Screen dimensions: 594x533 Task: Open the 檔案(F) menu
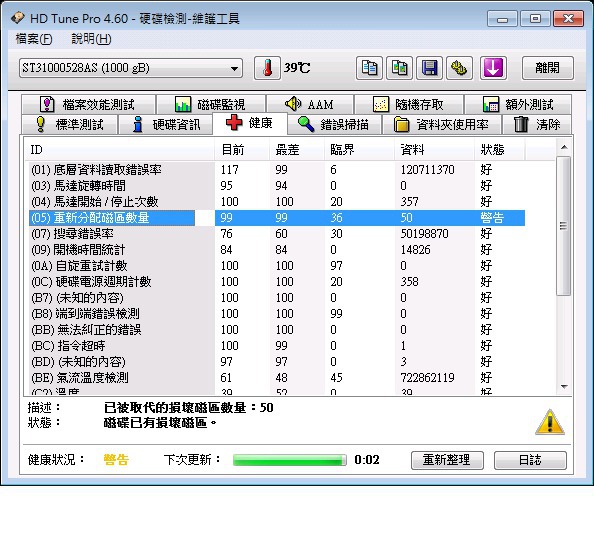[x=34, y=39]
